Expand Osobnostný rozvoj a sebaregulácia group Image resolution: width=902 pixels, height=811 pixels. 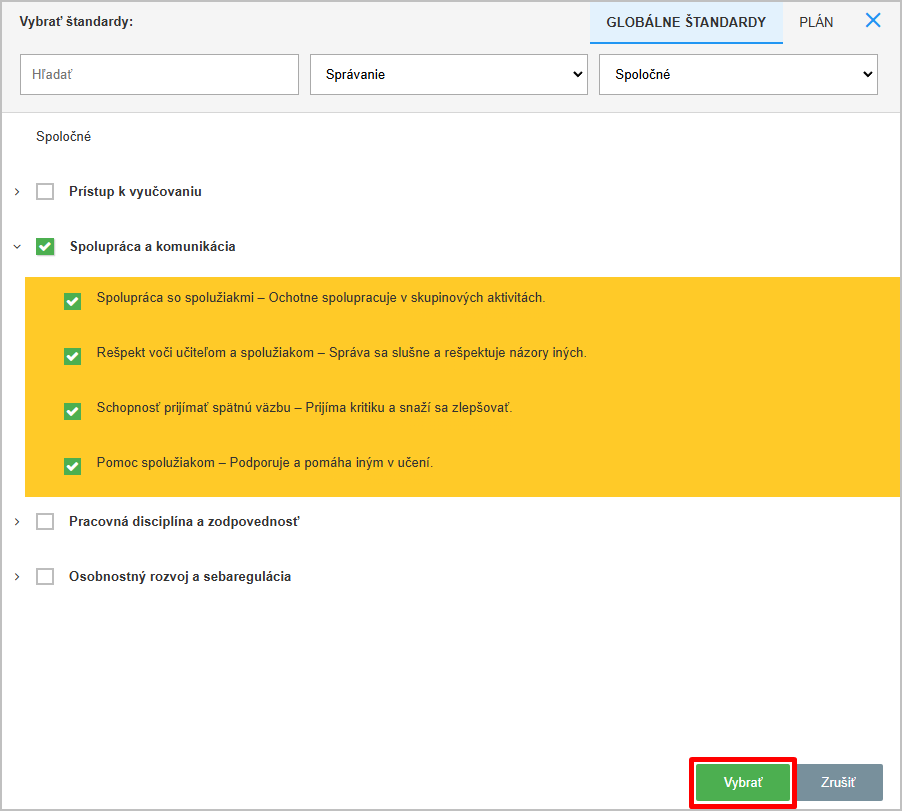pos(17,576)
